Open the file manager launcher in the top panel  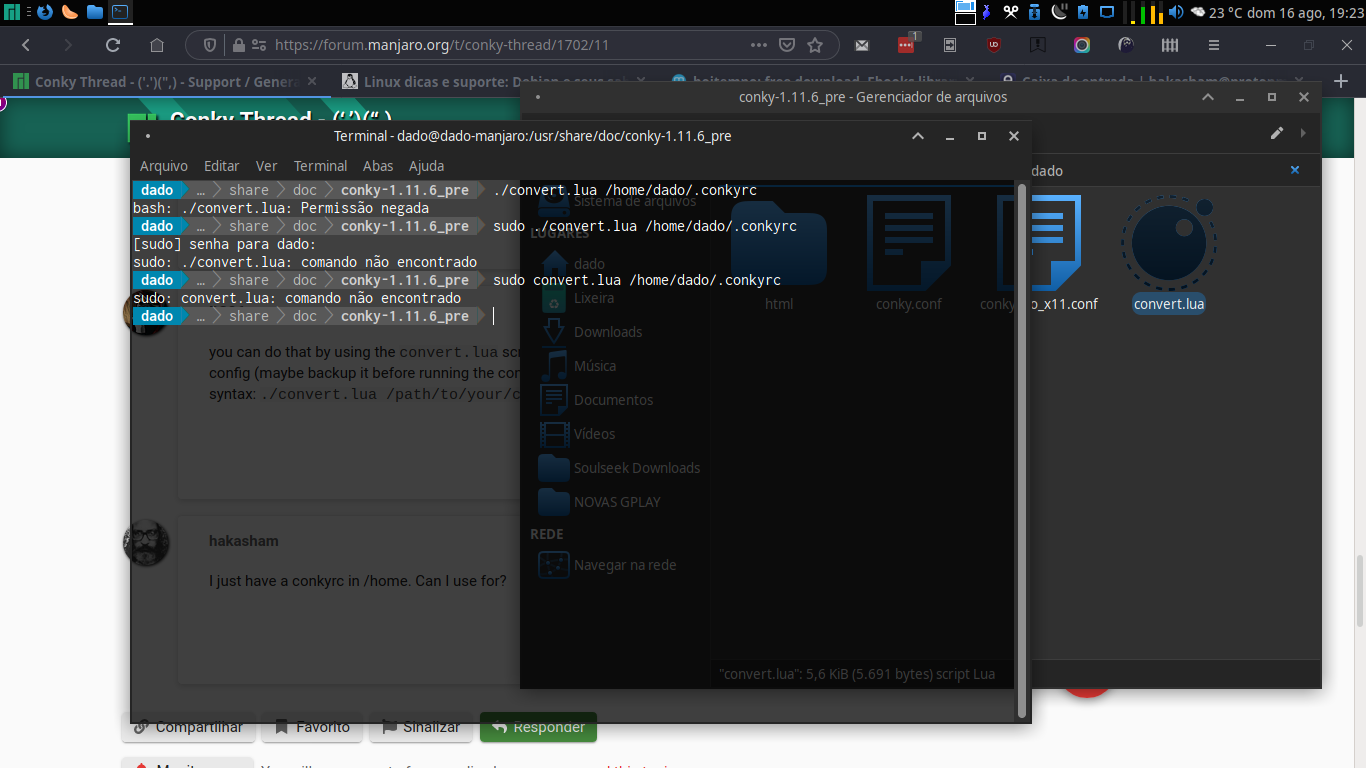[95, 12]
